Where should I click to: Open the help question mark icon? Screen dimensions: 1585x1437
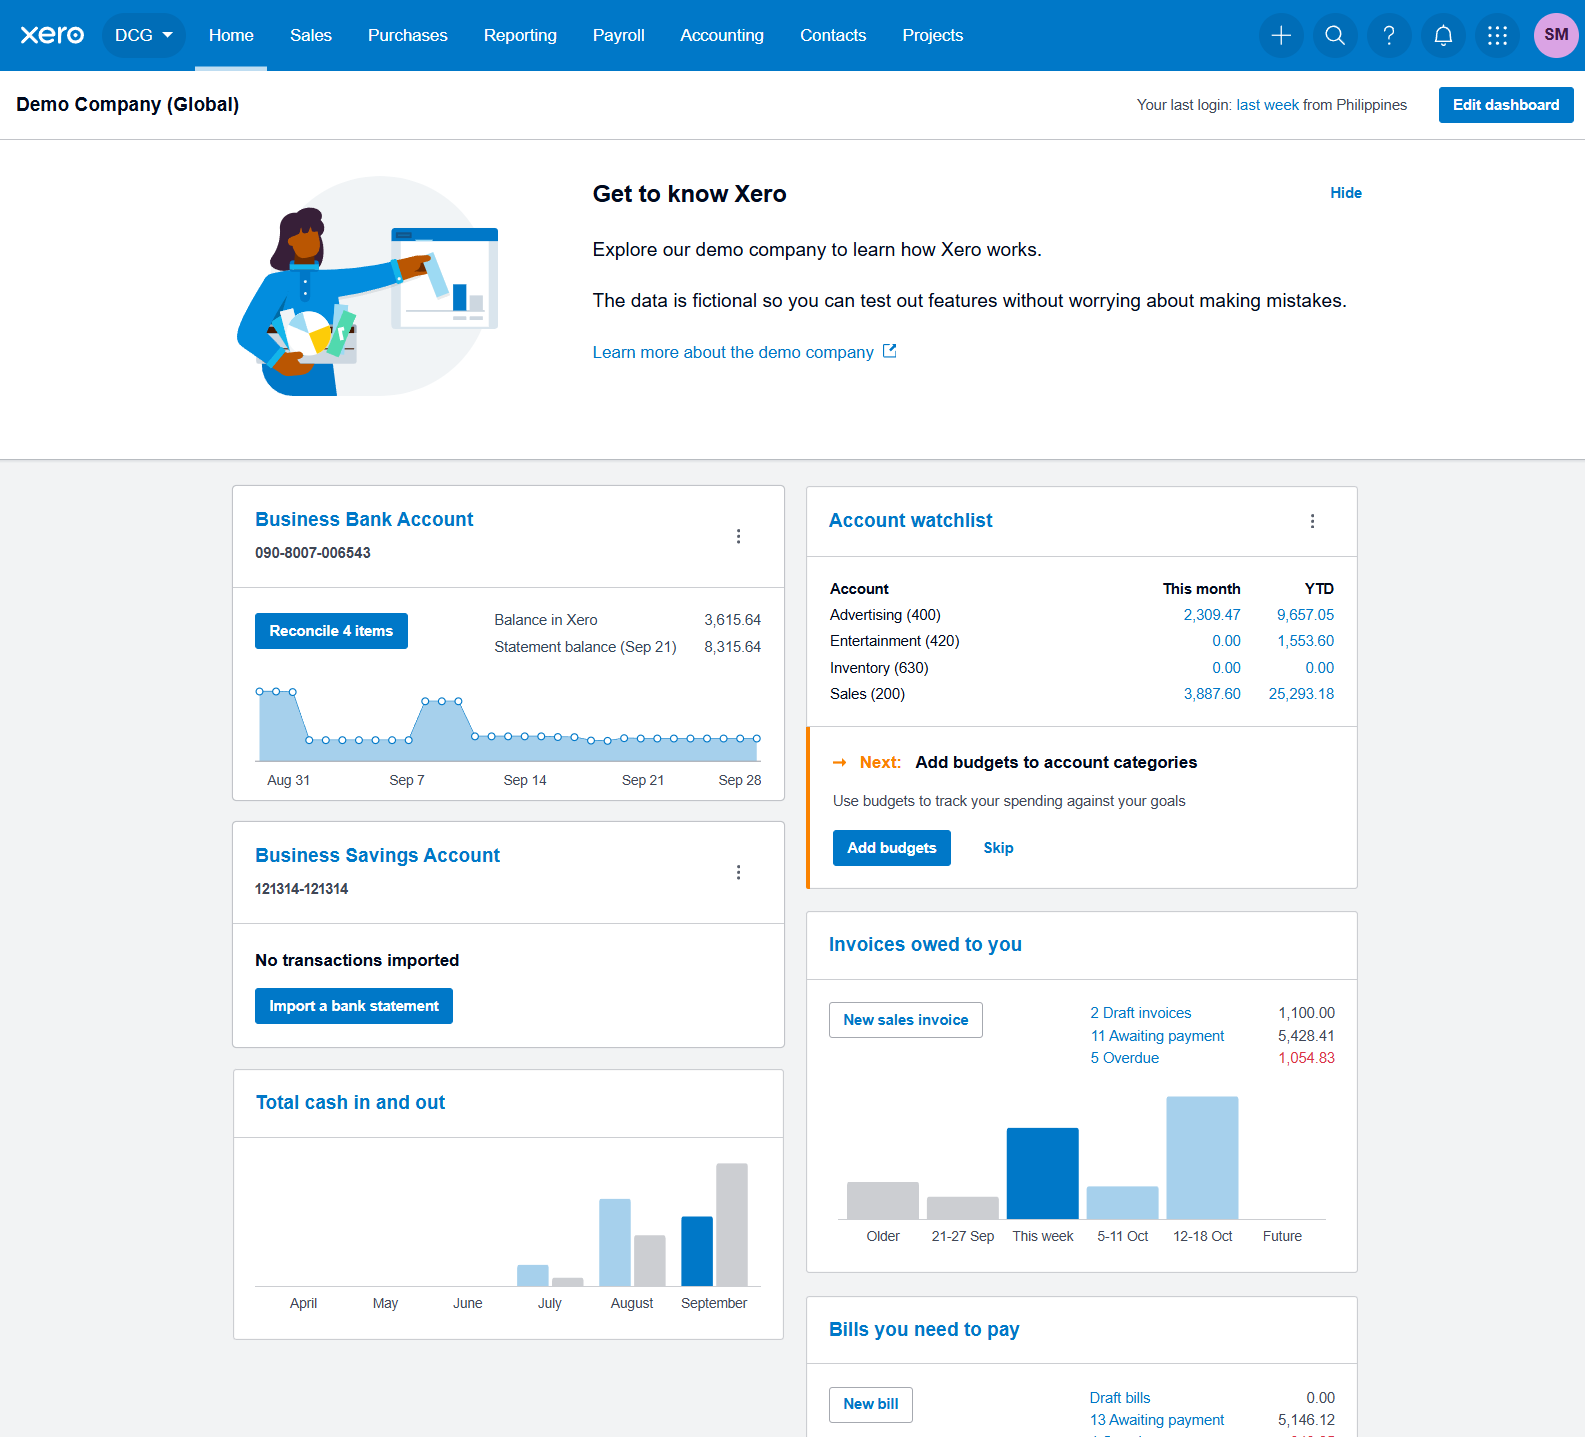(x=1389, y=36)
